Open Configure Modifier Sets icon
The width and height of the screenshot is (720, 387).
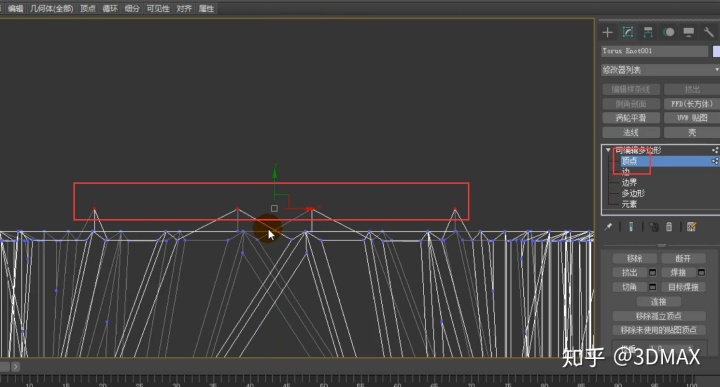pyautogui.click(x=691, y=226)
